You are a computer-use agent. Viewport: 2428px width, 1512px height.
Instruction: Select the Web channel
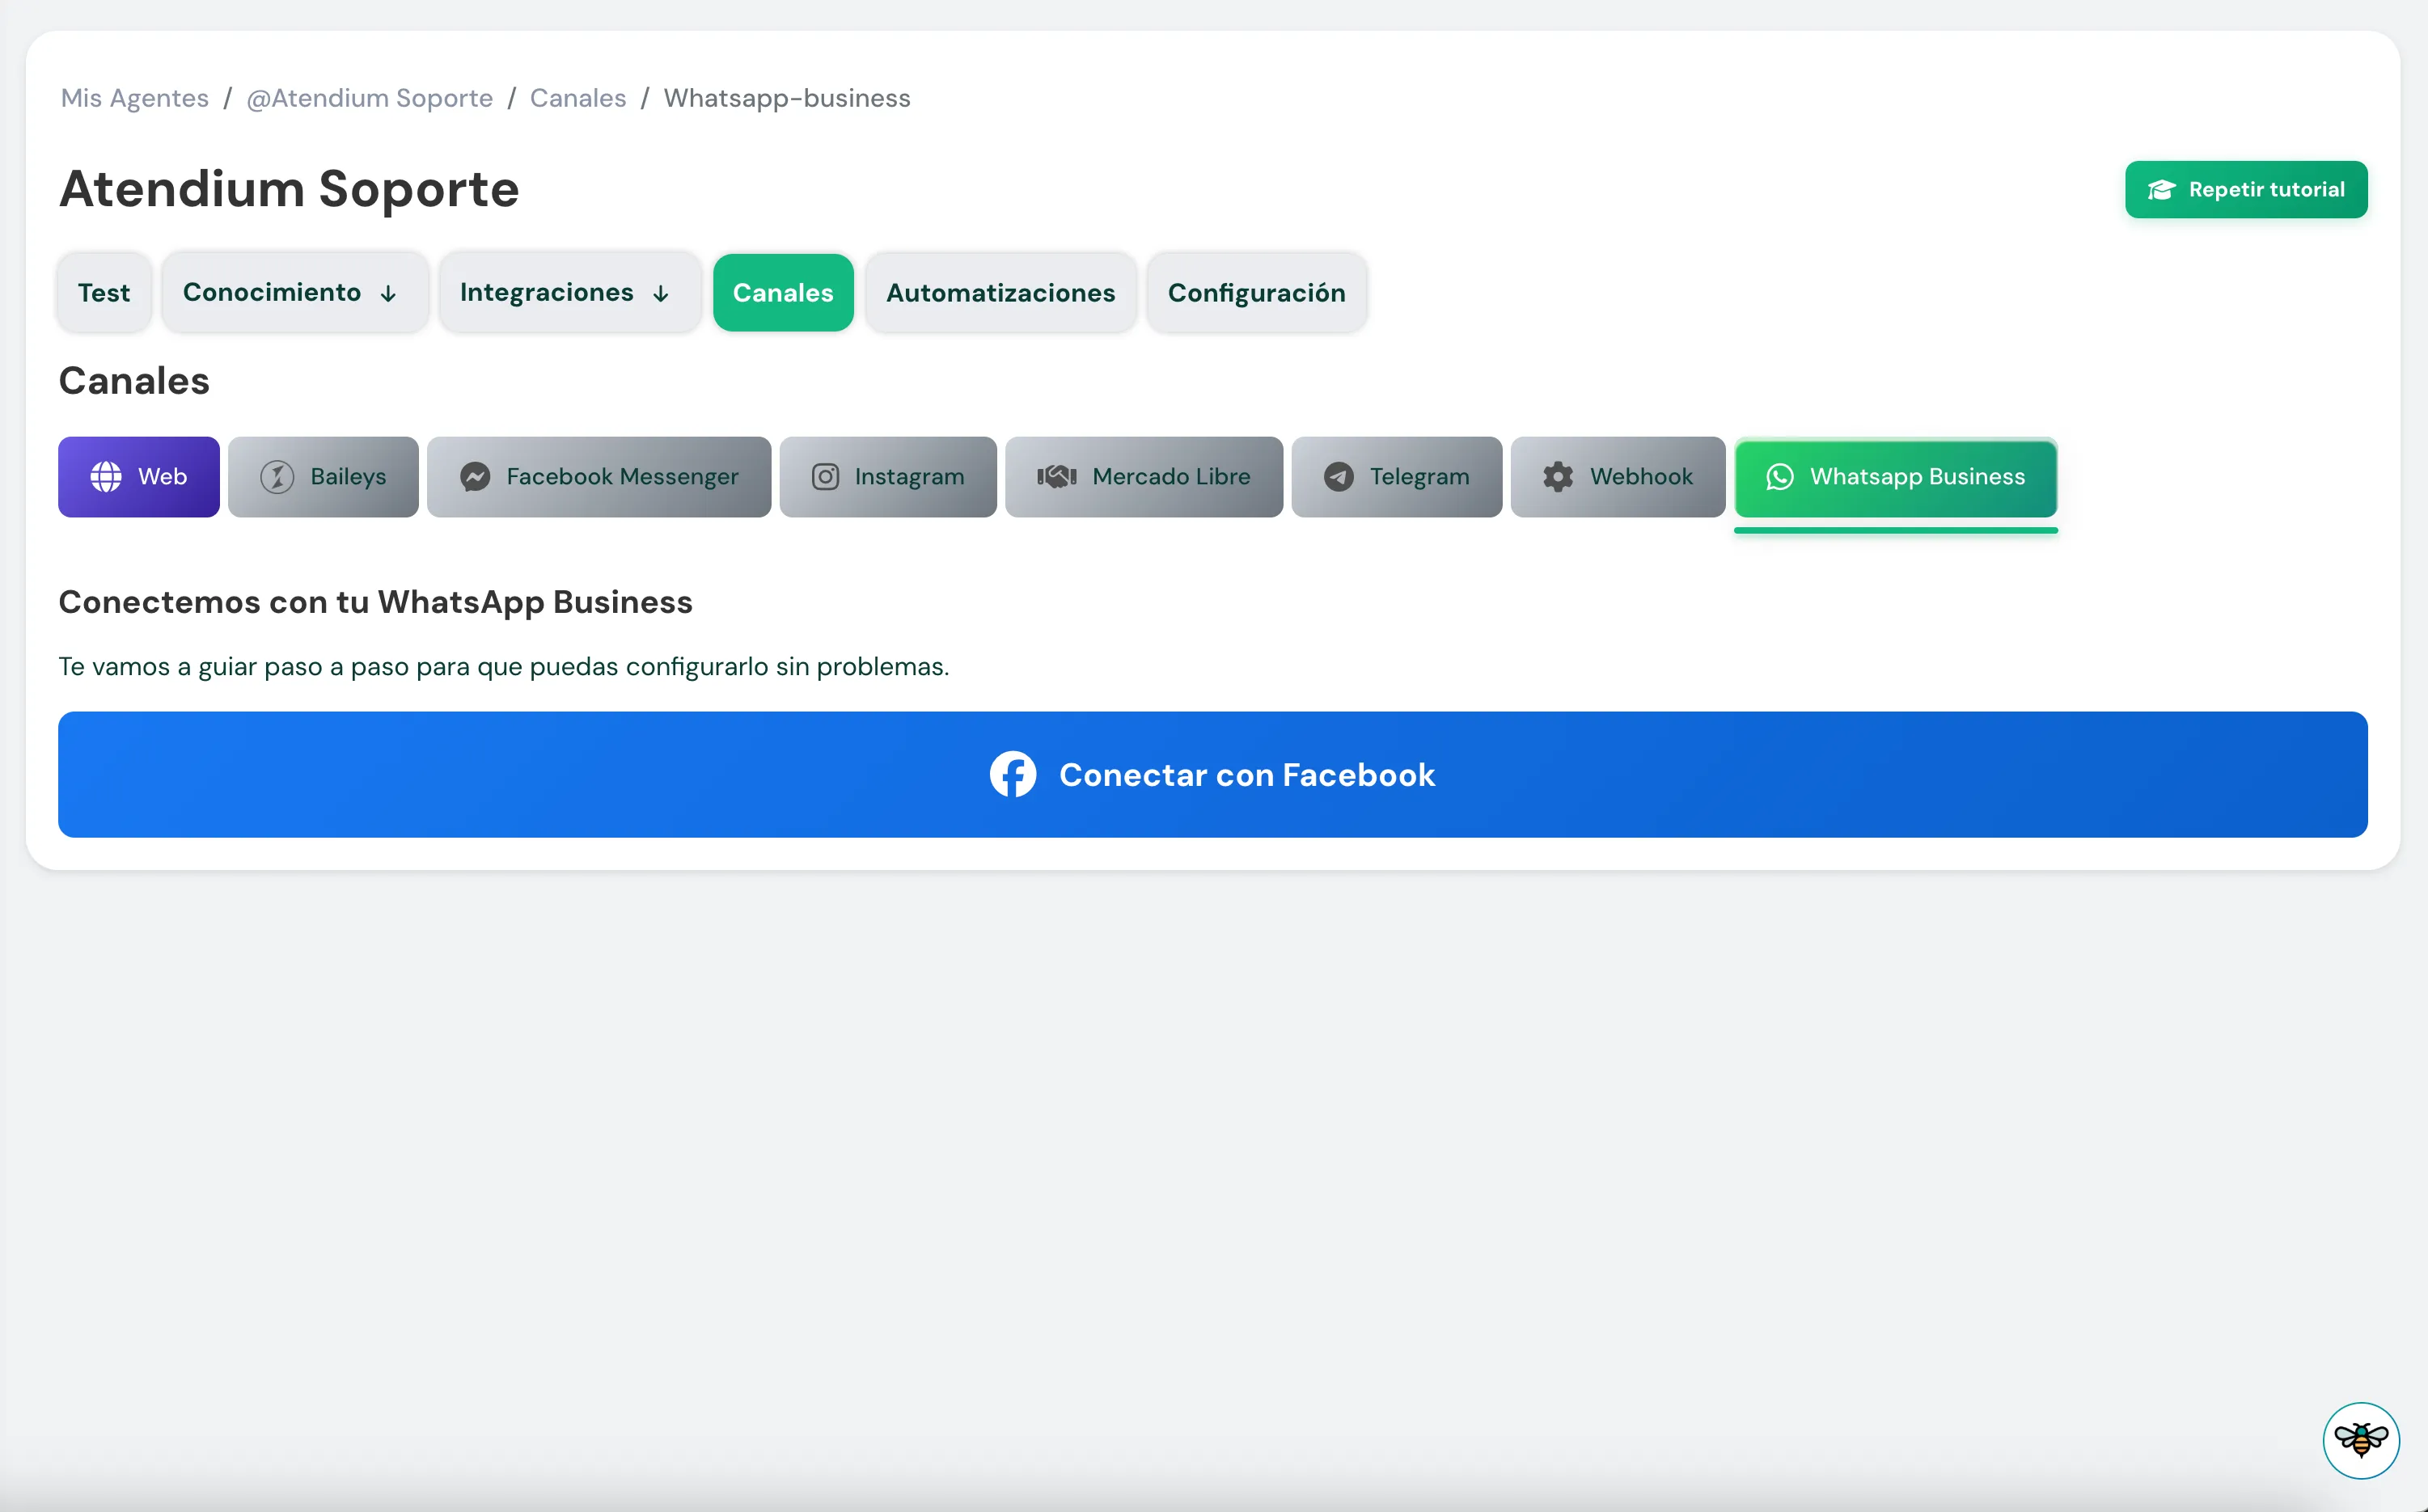pos(139,477)
